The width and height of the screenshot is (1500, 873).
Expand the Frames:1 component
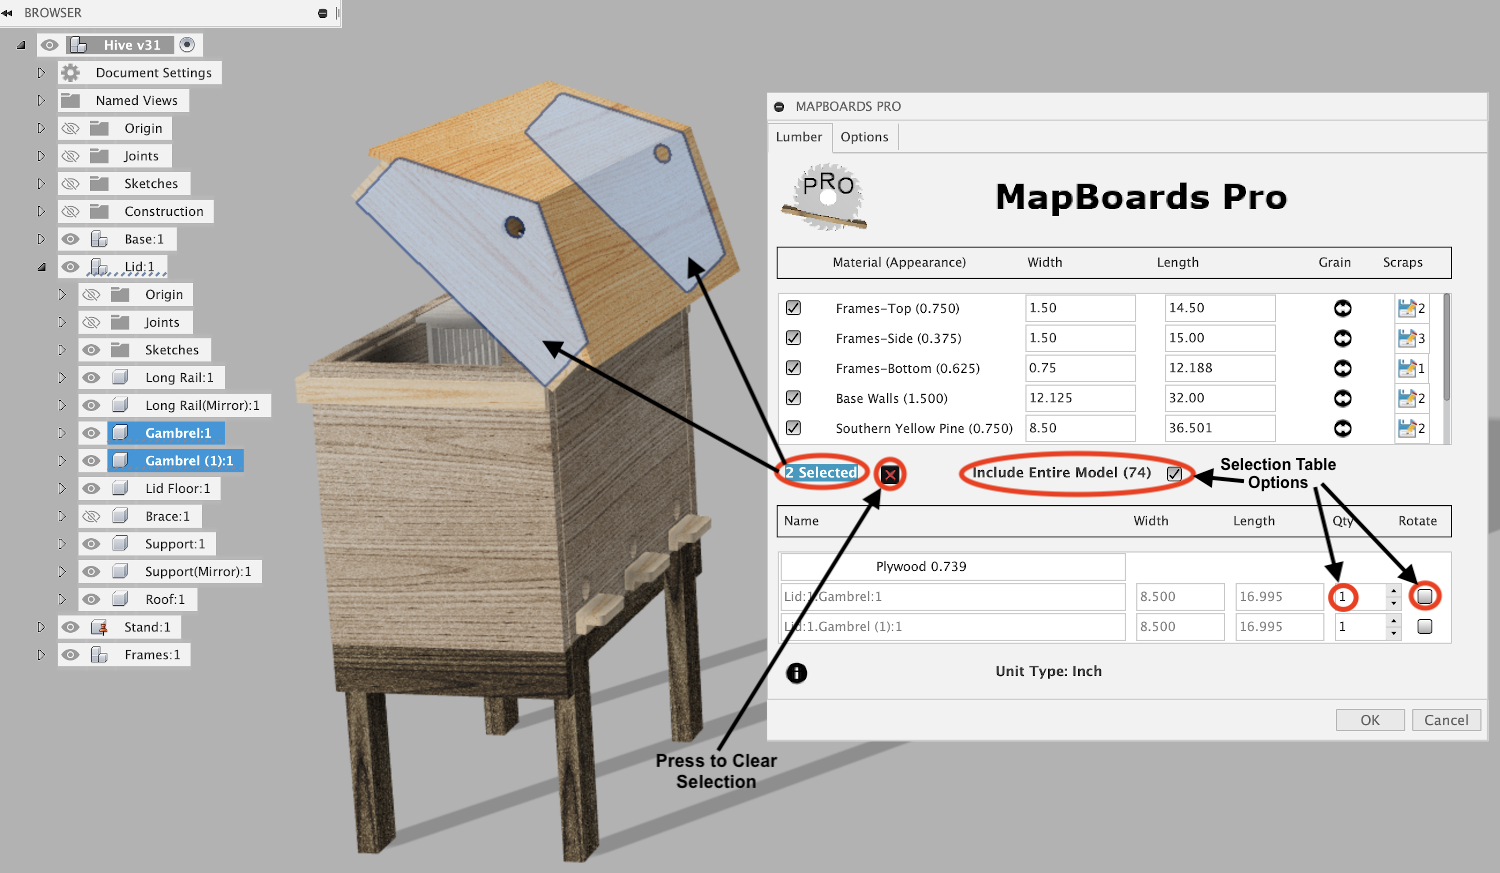[x=41, y=655]
